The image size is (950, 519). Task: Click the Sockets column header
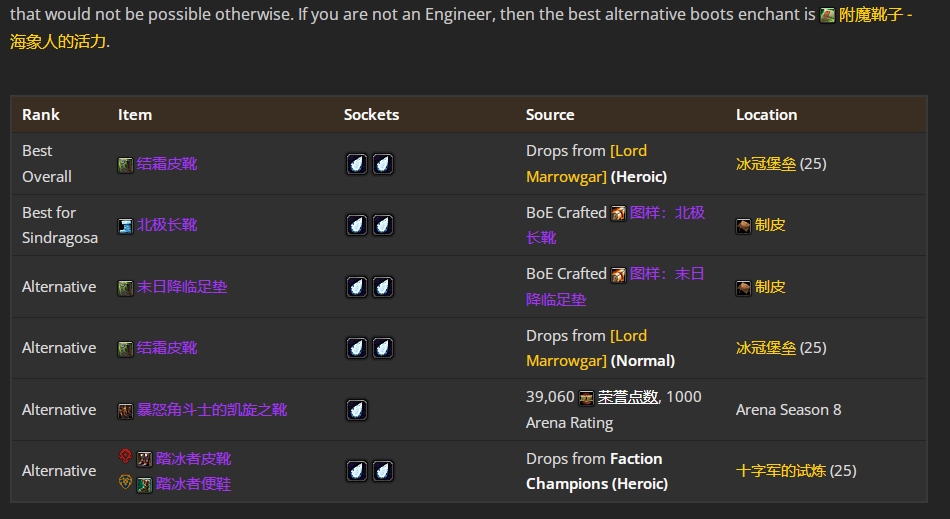tap(371, 115)
